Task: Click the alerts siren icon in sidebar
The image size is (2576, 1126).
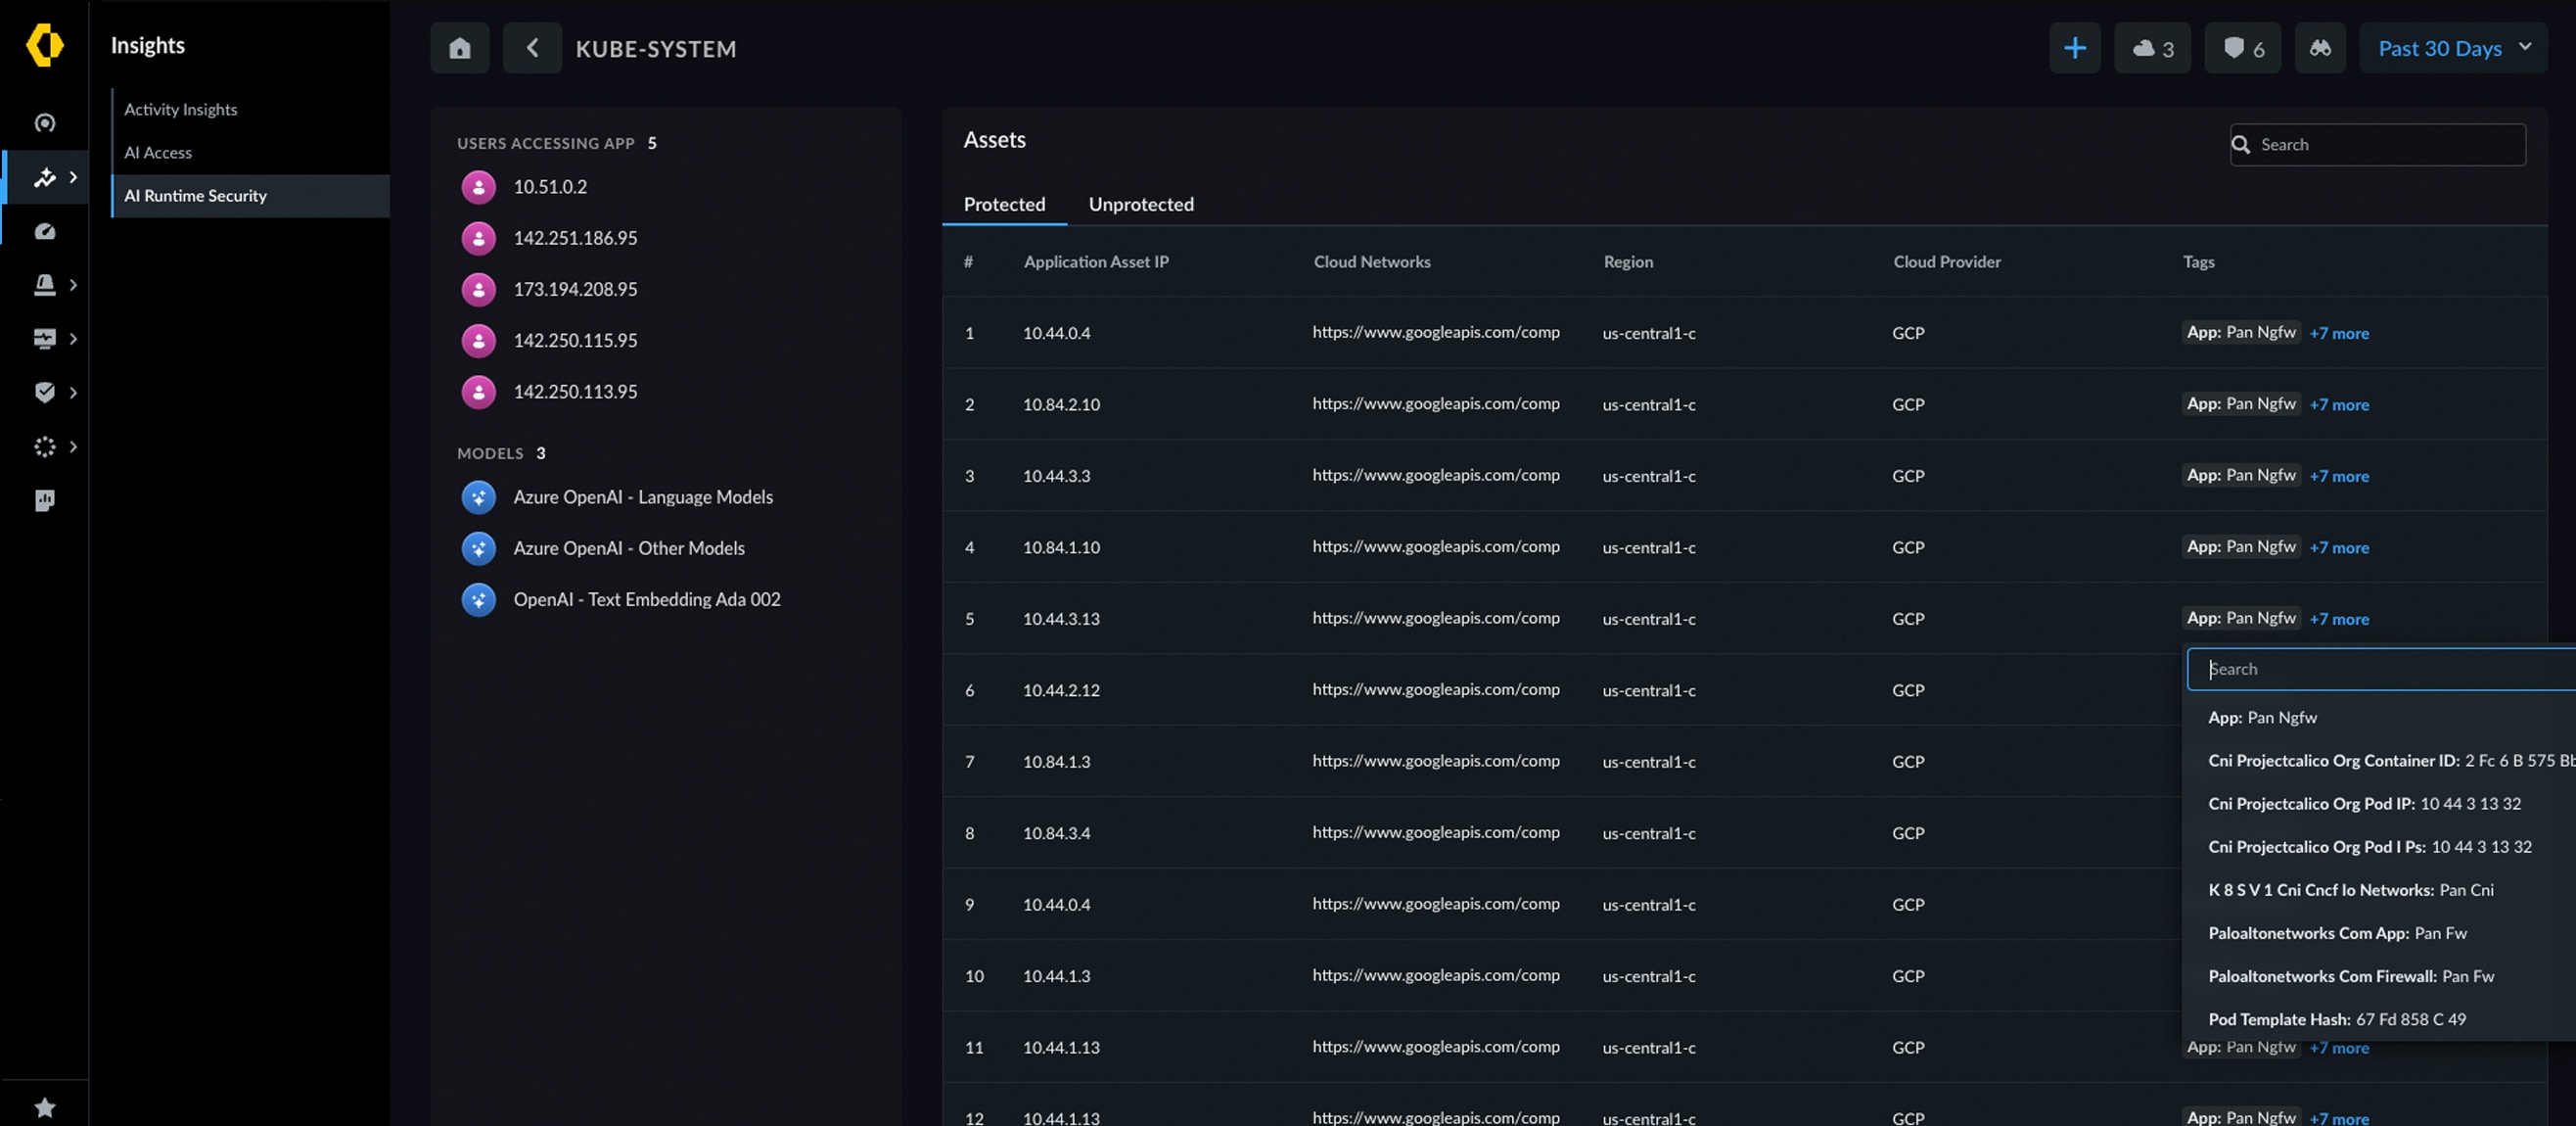Action: (x=46, y=285)
